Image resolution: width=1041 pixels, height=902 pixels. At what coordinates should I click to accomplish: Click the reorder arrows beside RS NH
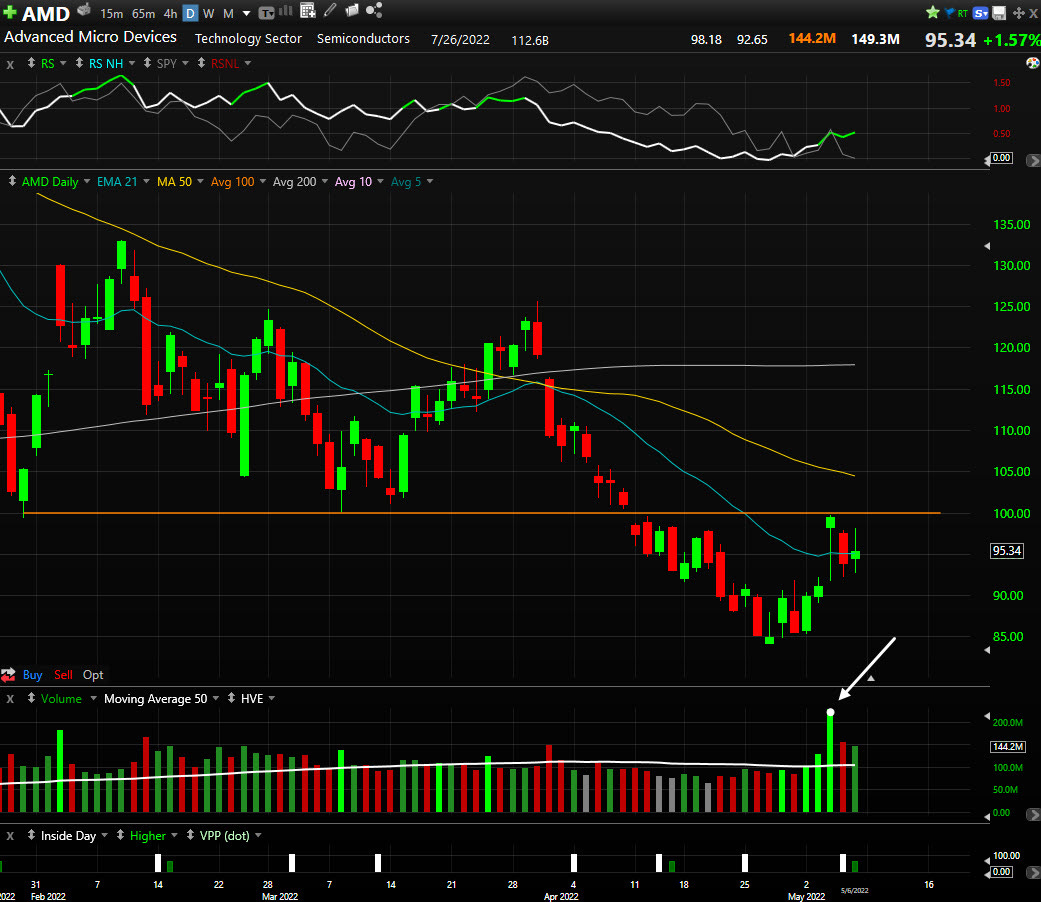click(79, 63)
